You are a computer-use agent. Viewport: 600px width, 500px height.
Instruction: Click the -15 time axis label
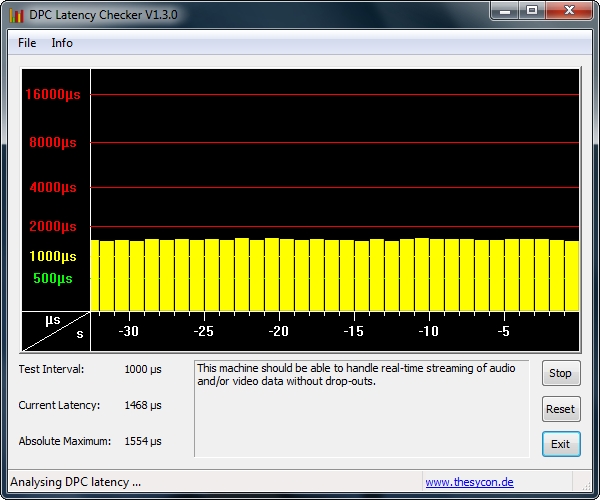coord(354,331)
